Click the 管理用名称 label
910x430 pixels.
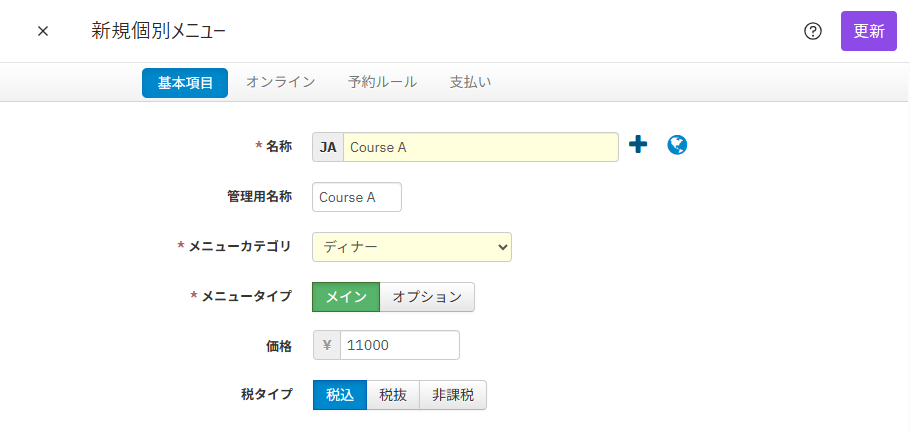[259, 197]
